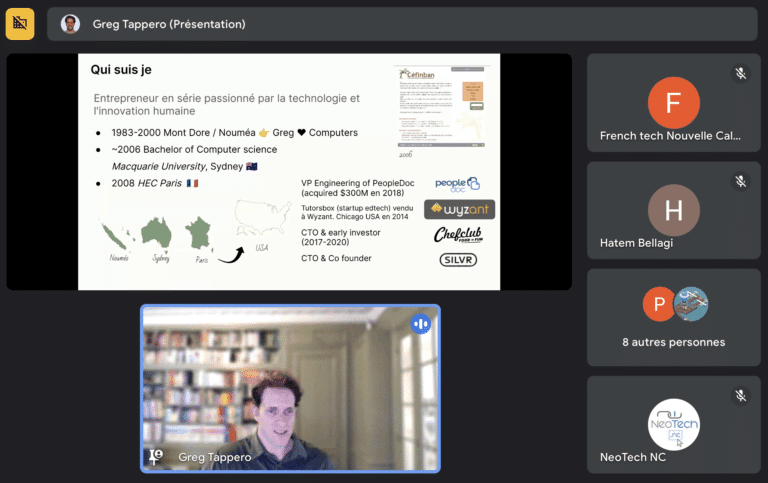Open the Hatem Bellagi avatar H
The image size is (768, 483).
[x=673, y=210]
